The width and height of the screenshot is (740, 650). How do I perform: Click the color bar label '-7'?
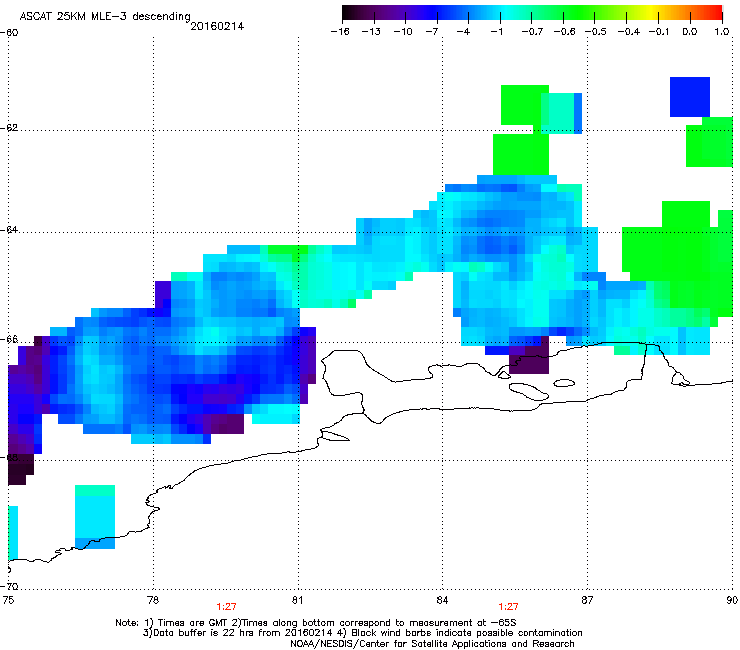pyautogui.click(x=431, y=32)
